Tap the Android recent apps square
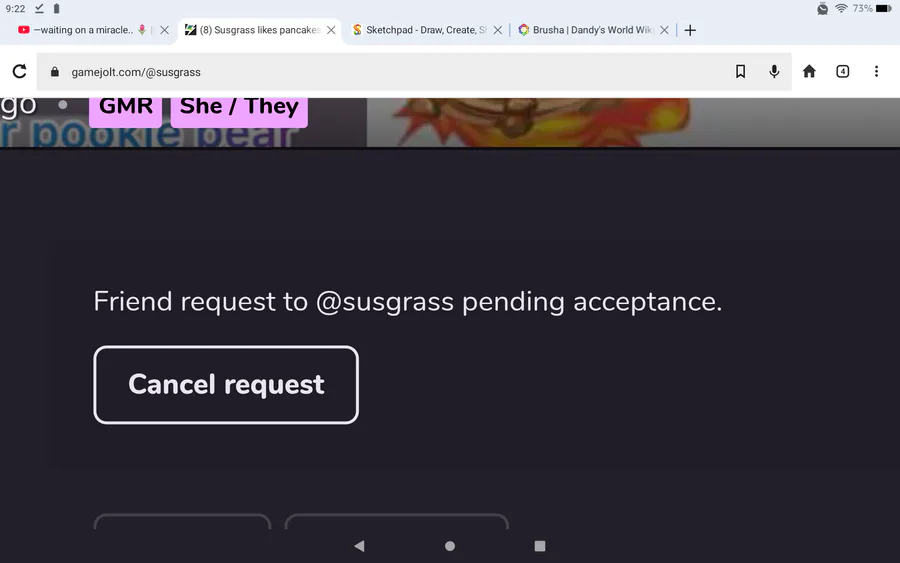The height and width of the screenshot is (563, 900). (x=540, y=546)
